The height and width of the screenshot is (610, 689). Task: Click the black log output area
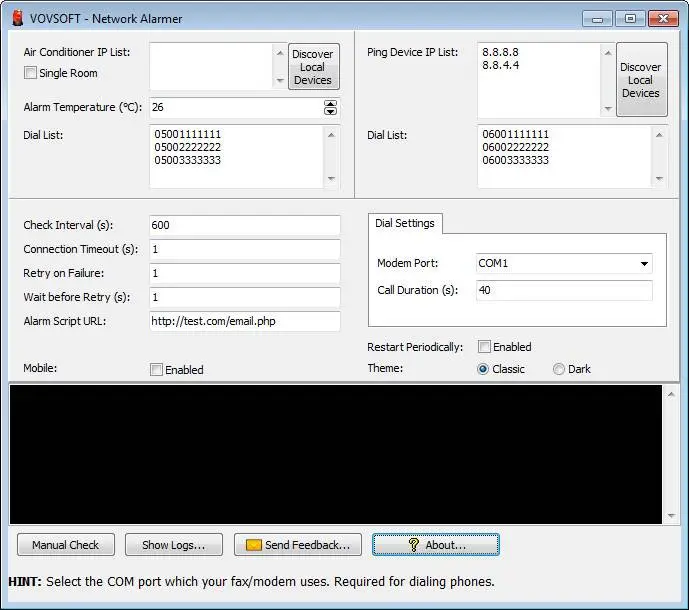click(336, 454)
